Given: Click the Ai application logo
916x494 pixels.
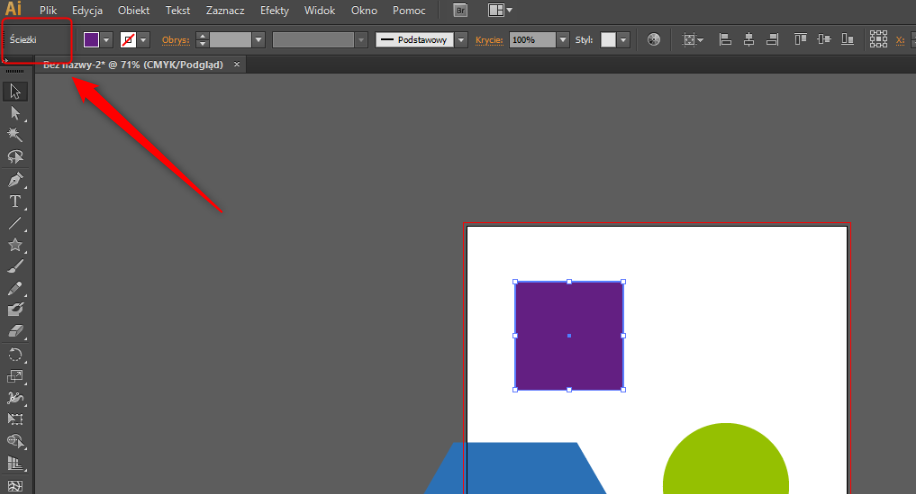Looking at the screenshot, I should (x=13, y=9).
